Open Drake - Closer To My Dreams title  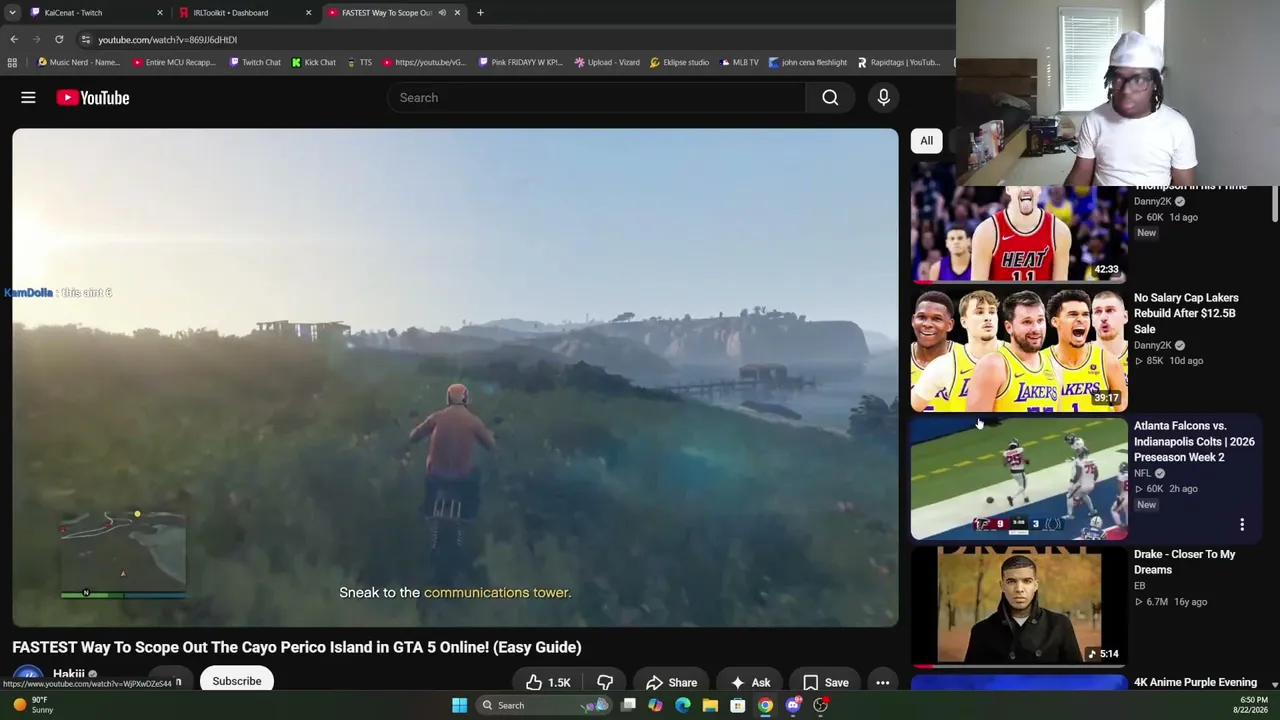click(x=1184, y=562)
